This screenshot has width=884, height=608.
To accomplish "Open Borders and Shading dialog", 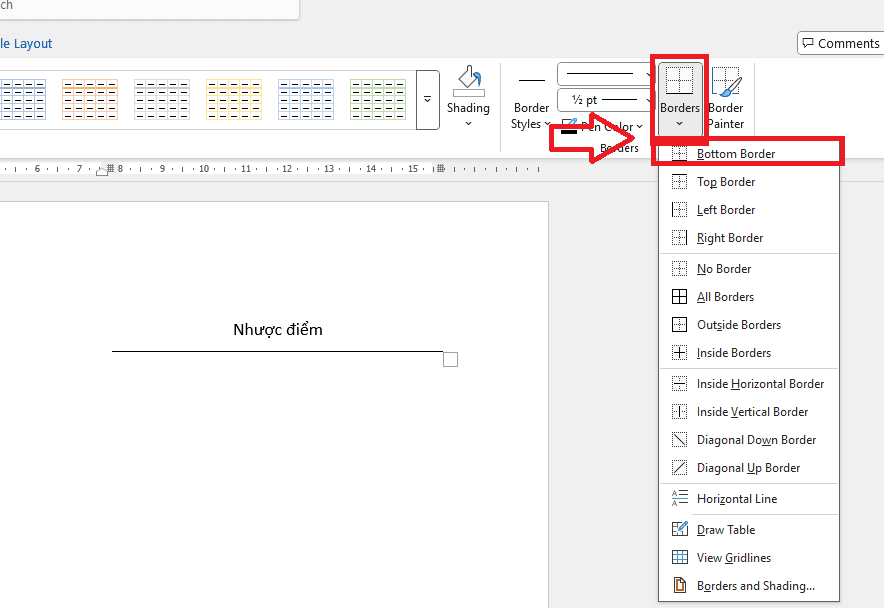I will [x=755, y=586].
